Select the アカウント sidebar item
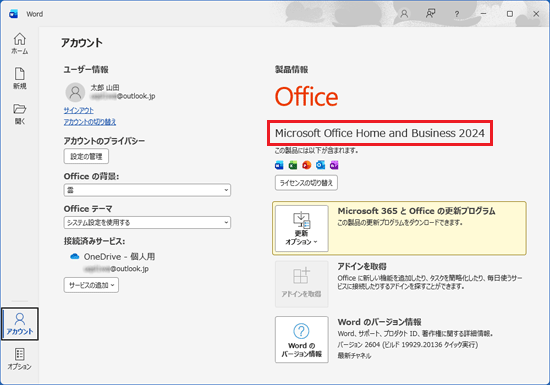 coord(20,324)
